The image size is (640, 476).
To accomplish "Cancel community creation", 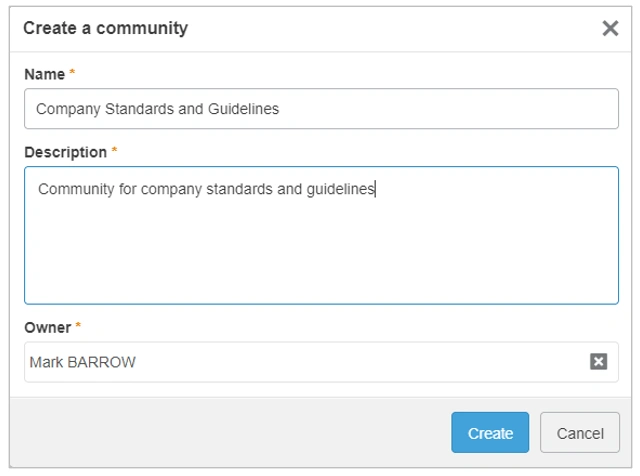I will pyautogui.click(x=580, y=433).
